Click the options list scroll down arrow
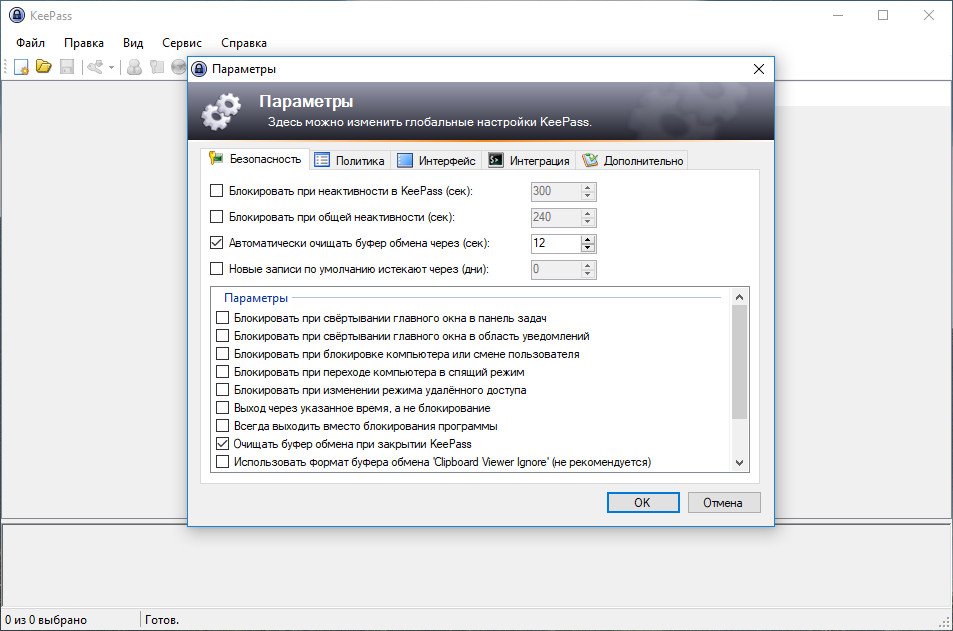Image resolution: width=953 pixels, height=631 pixels. click(739, 463)
